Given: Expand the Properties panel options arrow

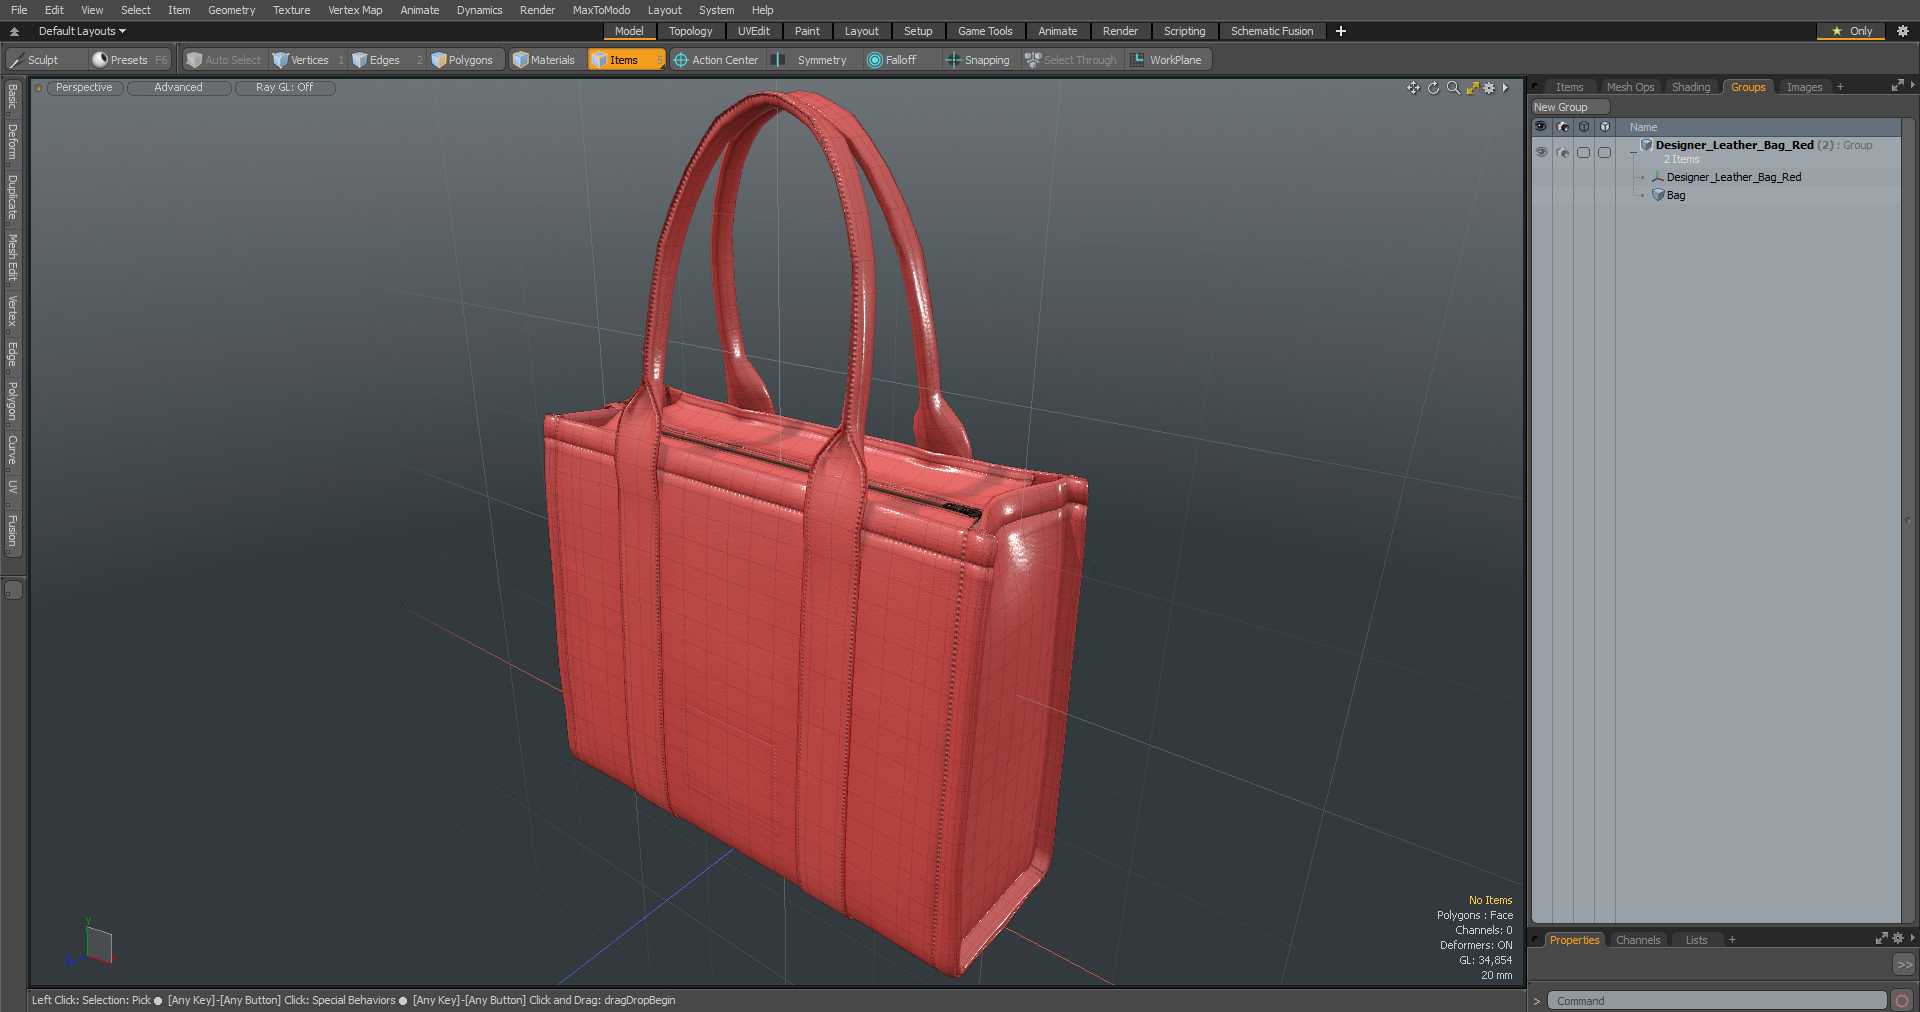Looking at the screenshot, I should 1912,939.
